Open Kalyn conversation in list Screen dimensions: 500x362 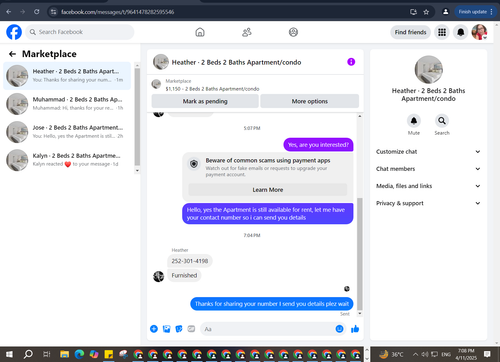tap(67, 160)
